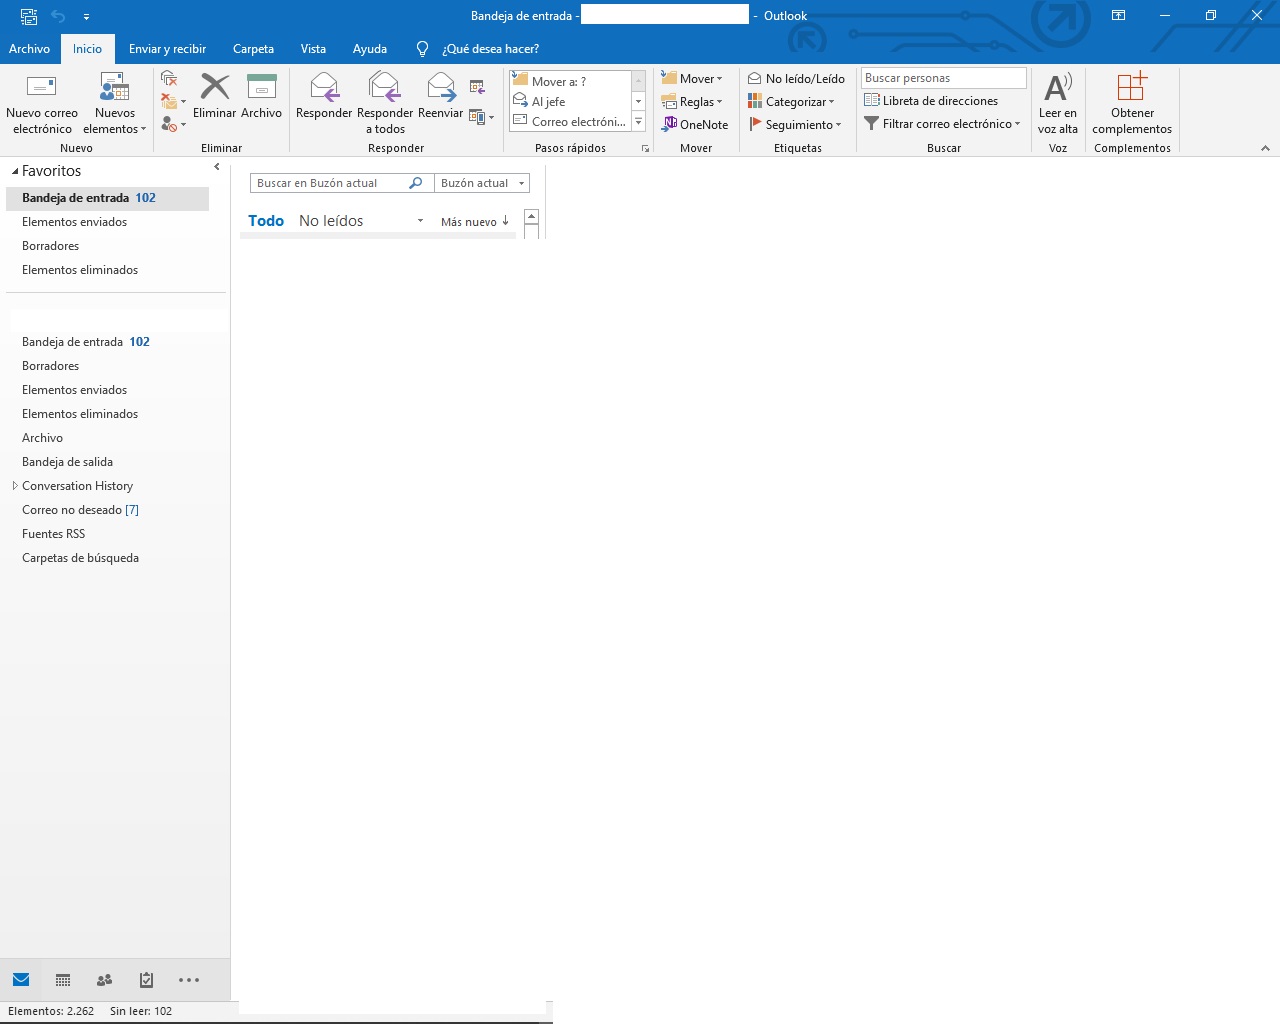The width and height of the screenshot is (1280, 1024).
Task: Open Libreta de direcciones
Action: (931, 100)
